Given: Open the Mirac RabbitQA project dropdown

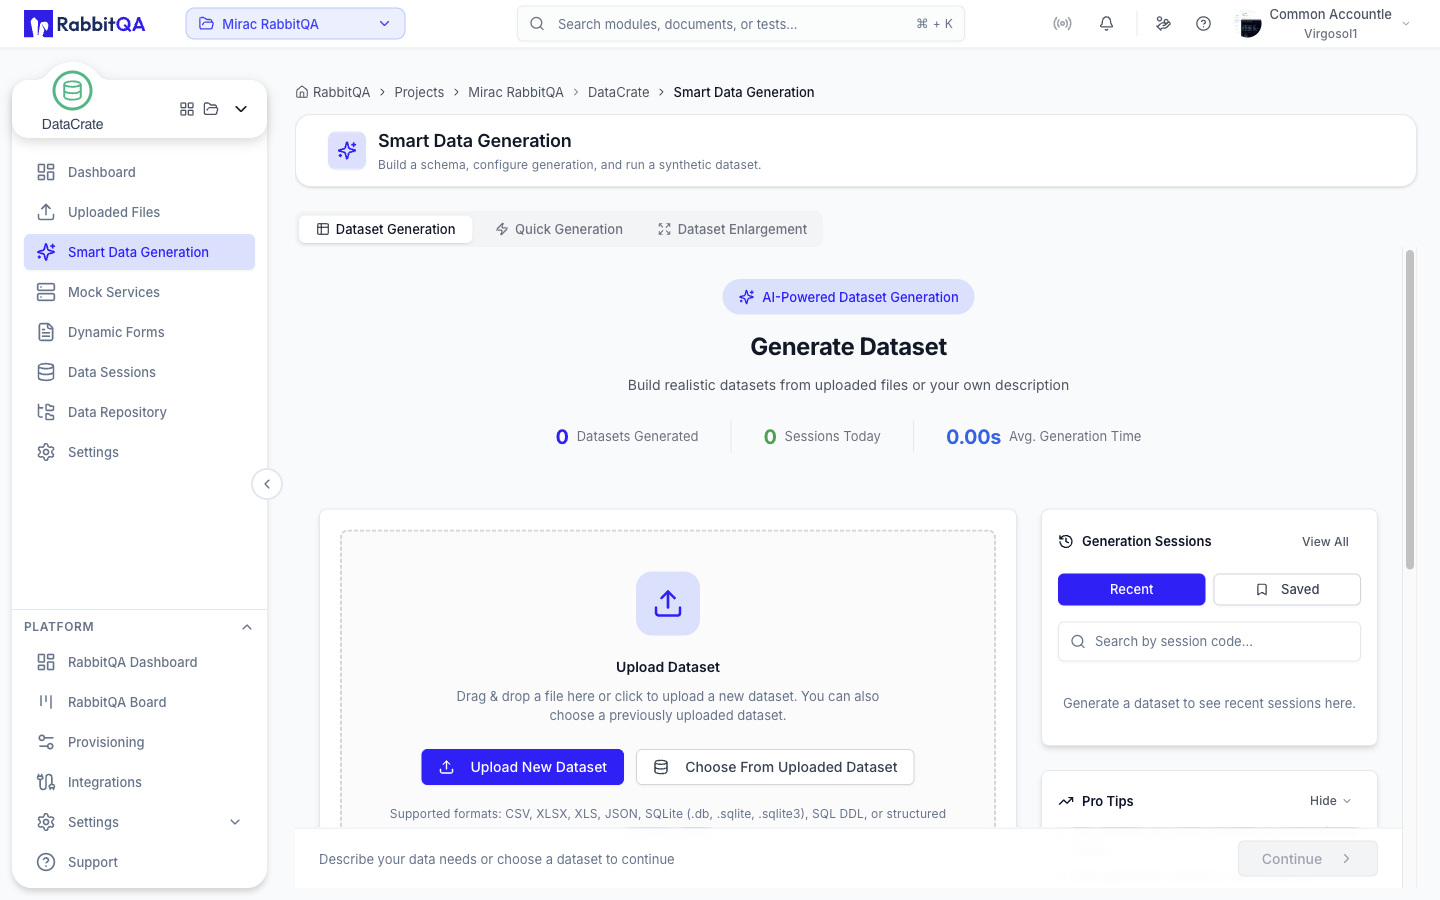Looking at the screenshot, I should tap(295, 24).
